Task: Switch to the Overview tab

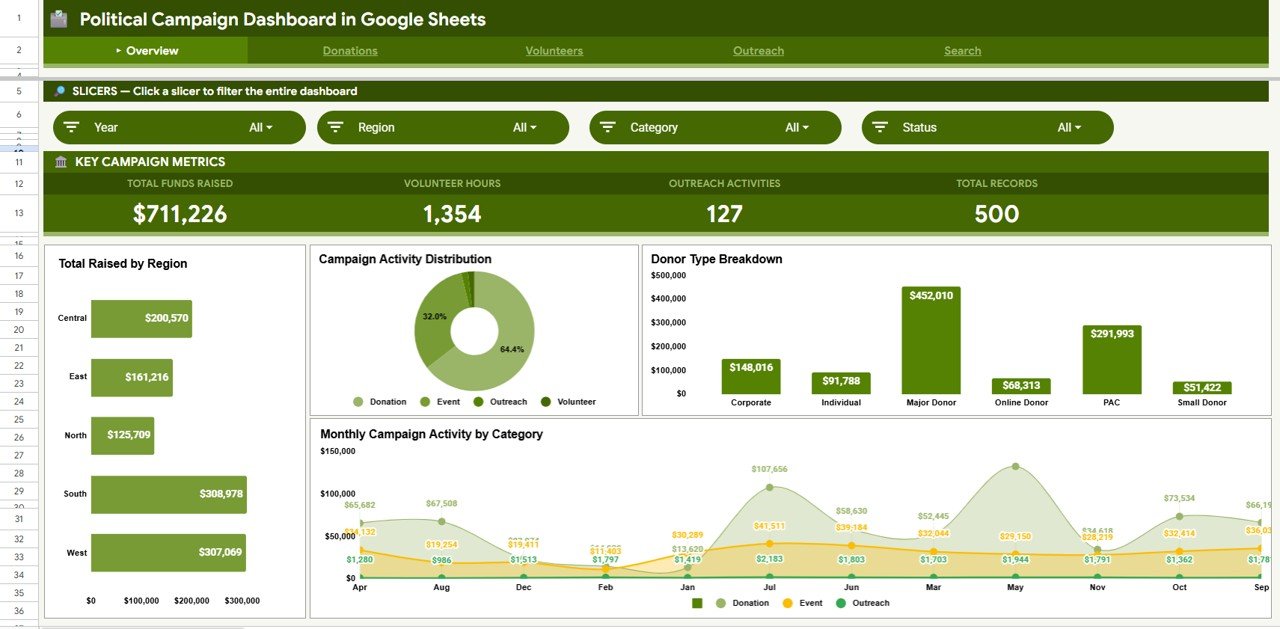Action: coord(146,50)
